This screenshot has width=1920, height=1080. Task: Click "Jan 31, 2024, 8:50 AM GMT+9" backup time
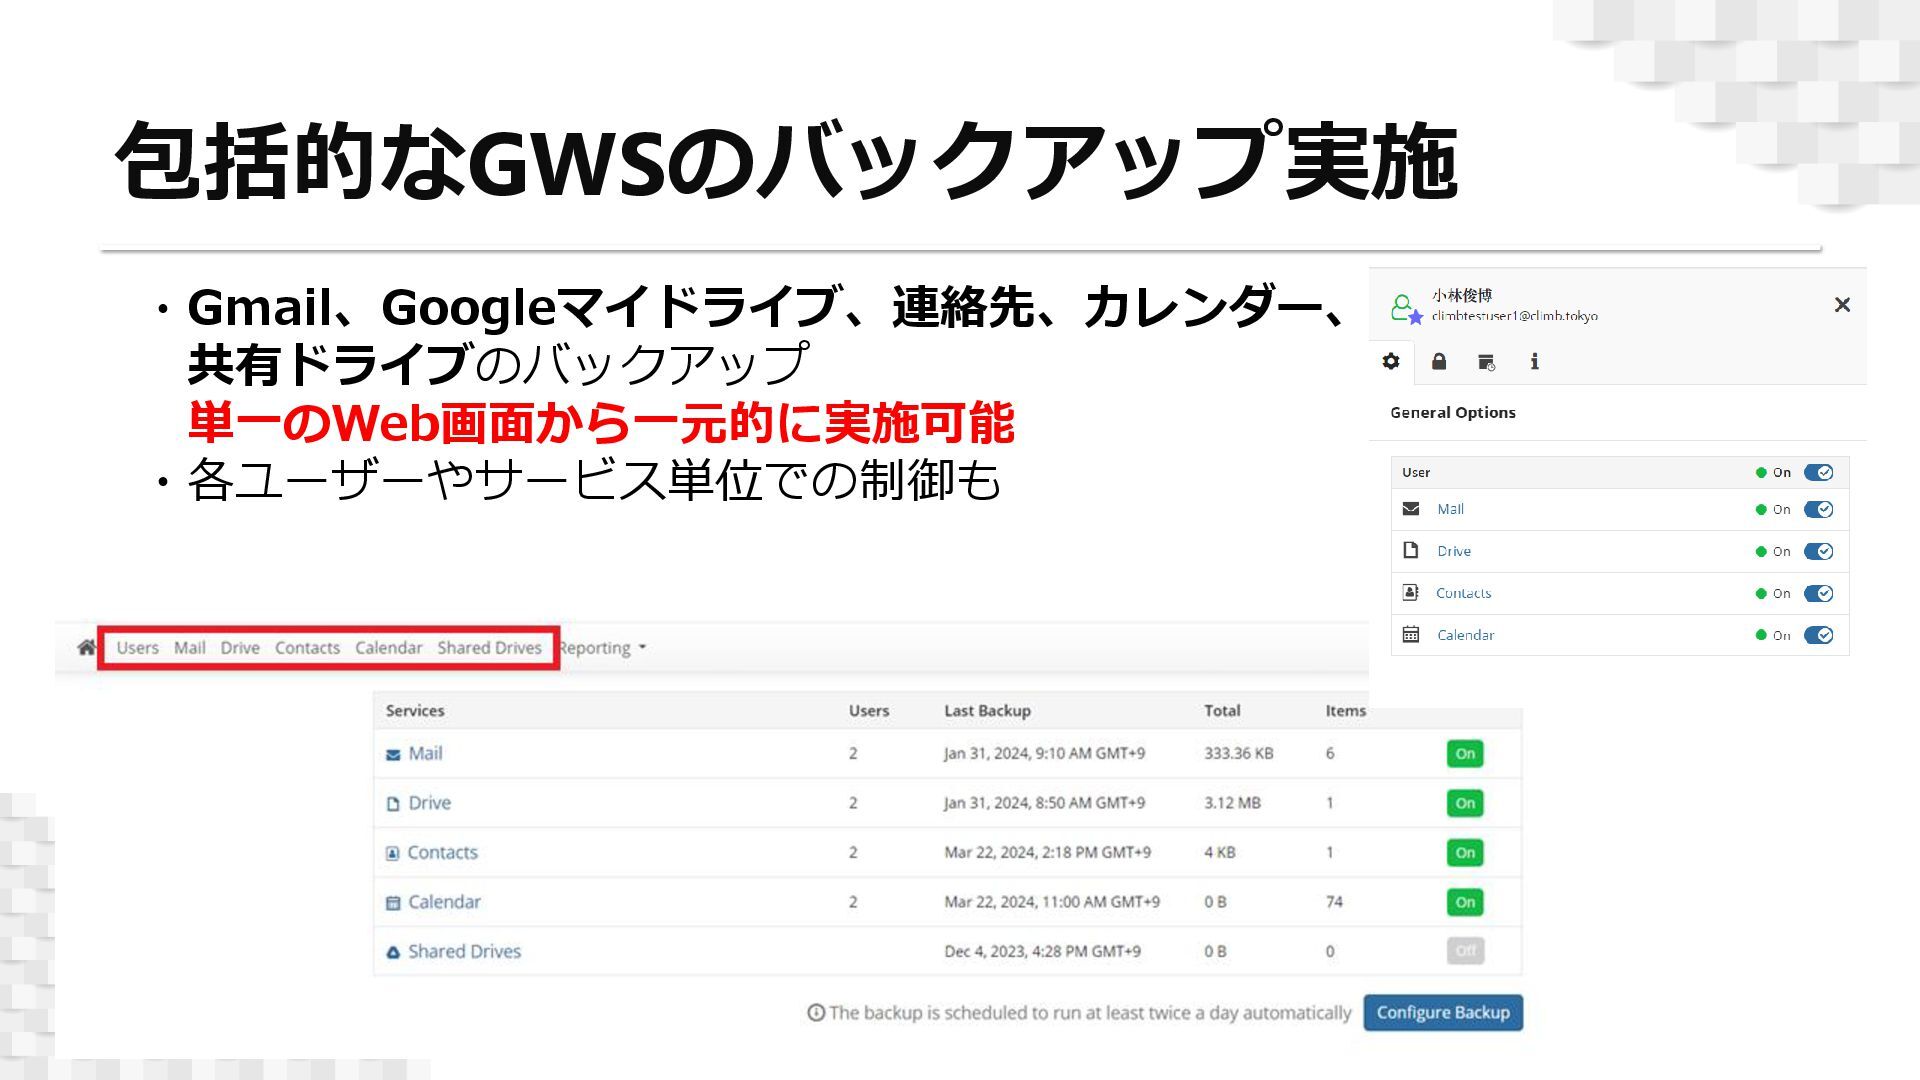click(x=1044, y=803)
